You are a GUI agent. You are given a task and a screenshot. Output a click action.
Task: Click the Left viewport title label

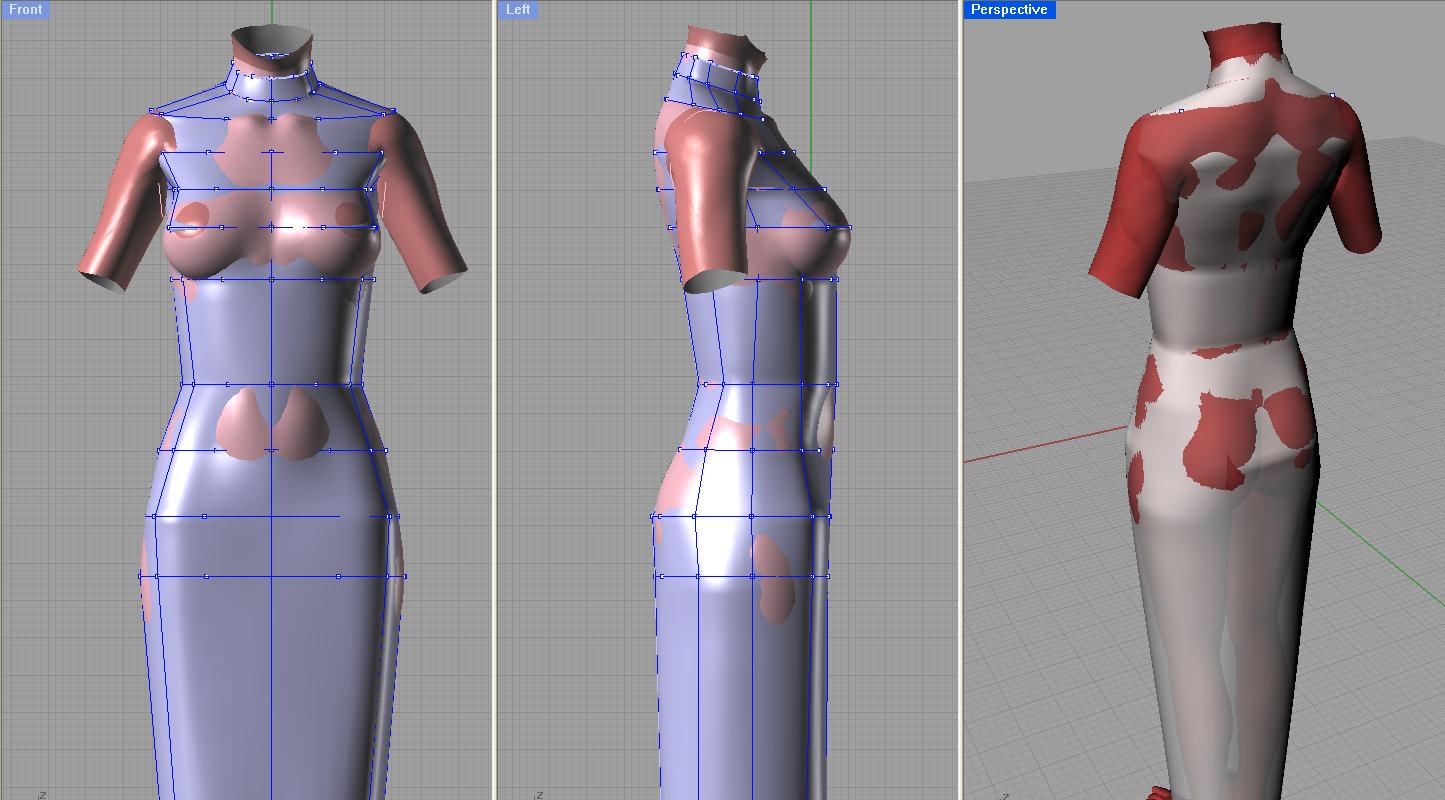click(518, 10)
